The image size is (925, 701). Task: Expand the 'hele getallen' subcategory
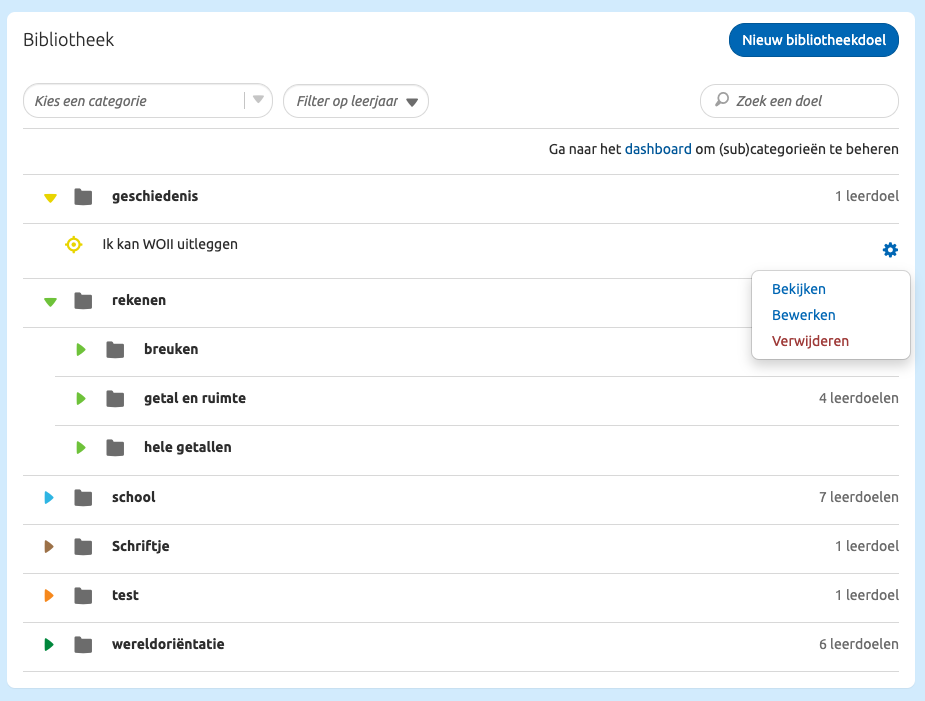click(x=81, y=447)
